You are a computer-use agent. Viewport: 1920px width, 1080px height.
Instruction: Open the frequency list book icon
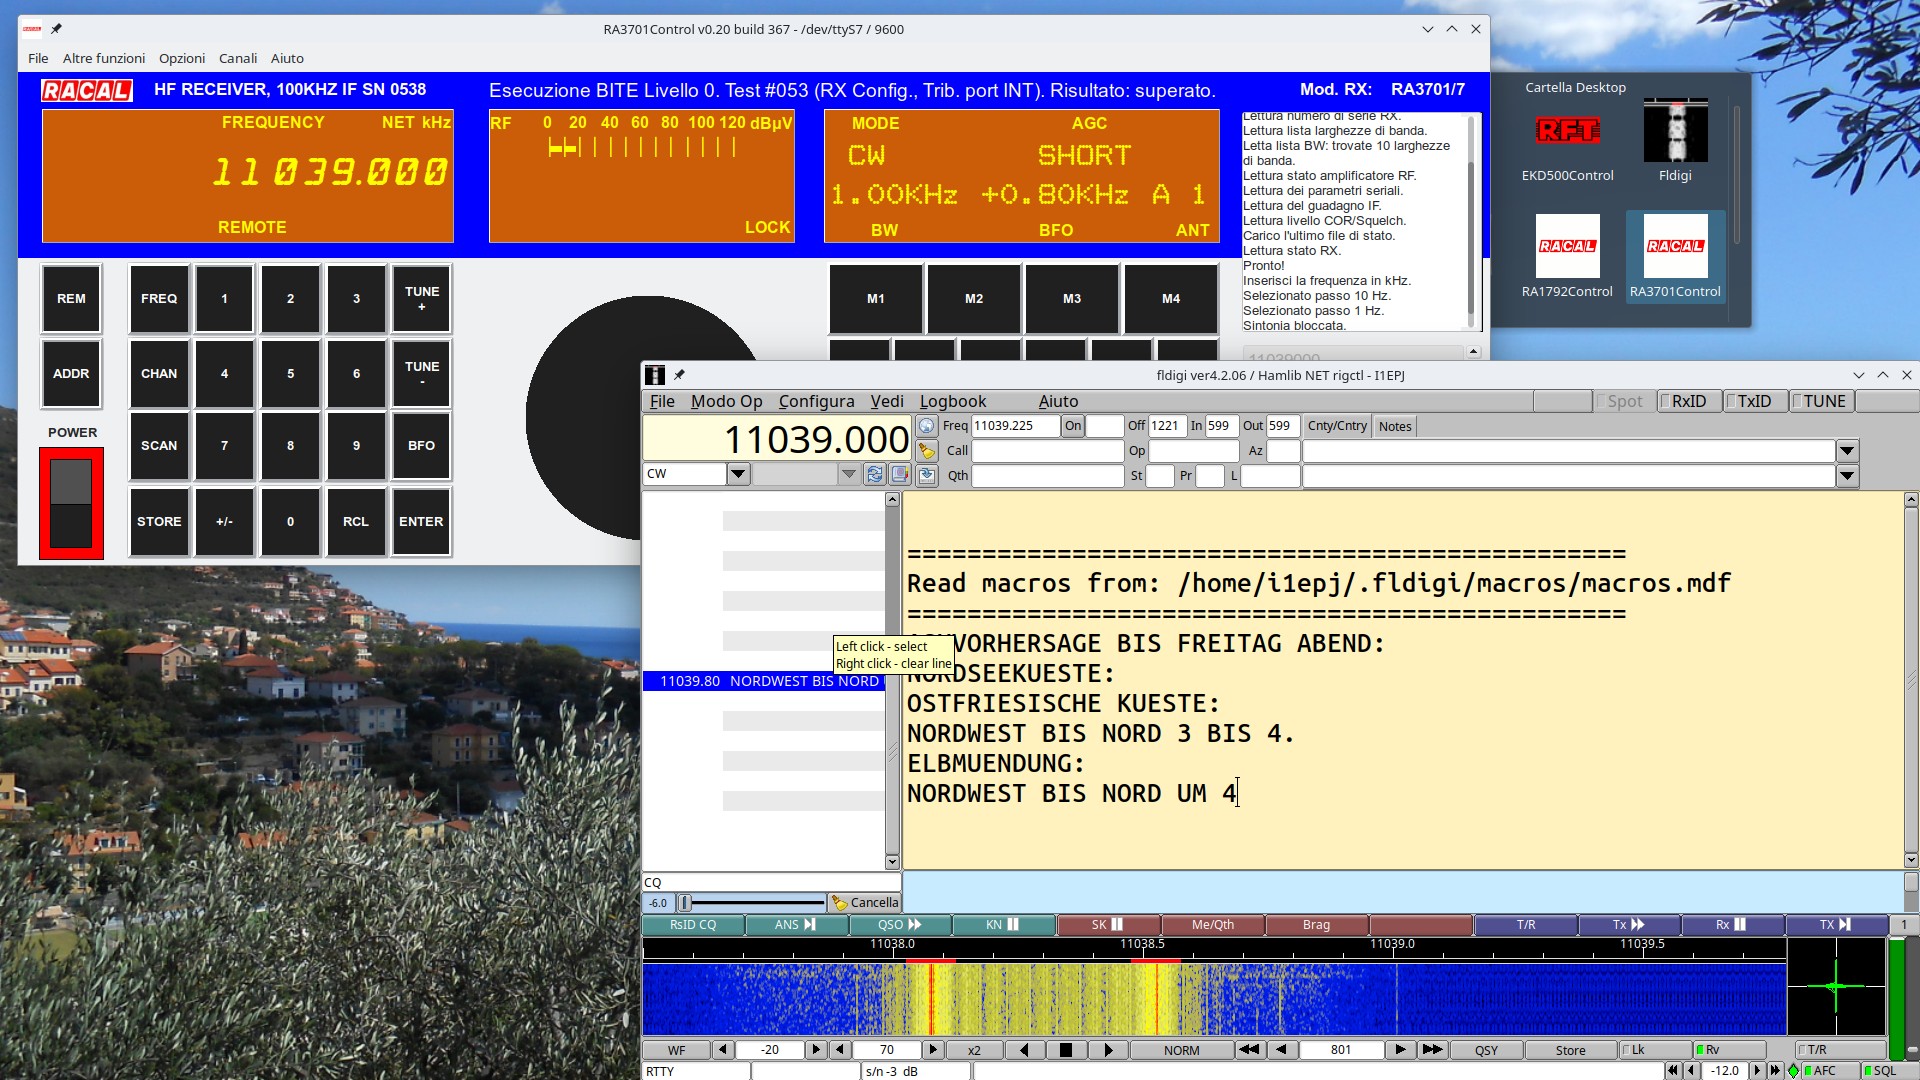click(x=899, y=474)
